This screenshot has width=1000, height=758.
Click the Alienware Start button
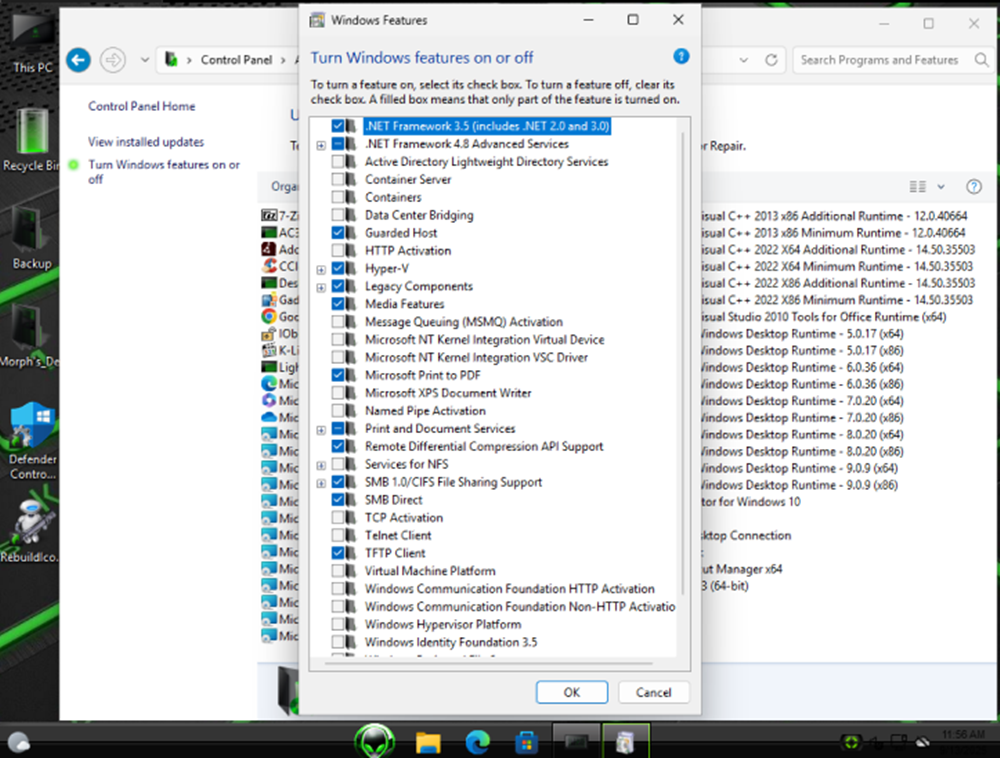tap(376, 742)
